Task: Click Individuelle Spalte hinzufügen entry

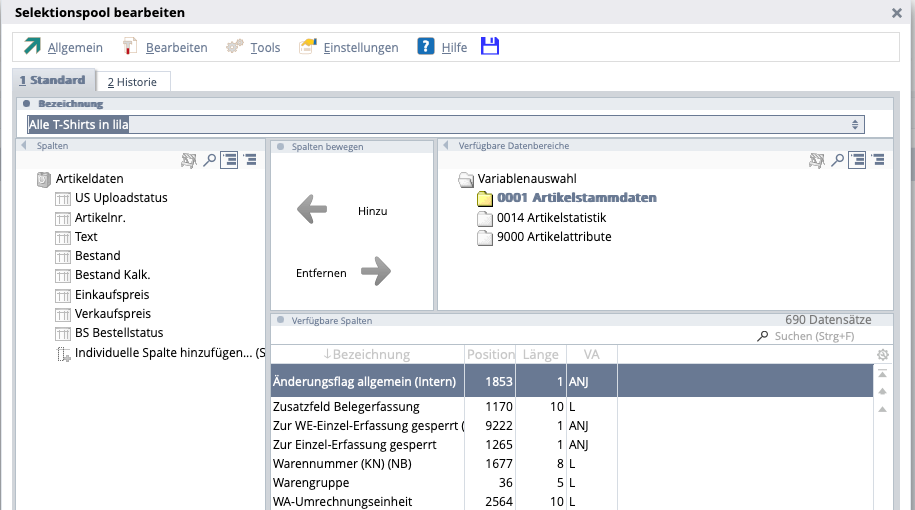Action: point(160,353)
